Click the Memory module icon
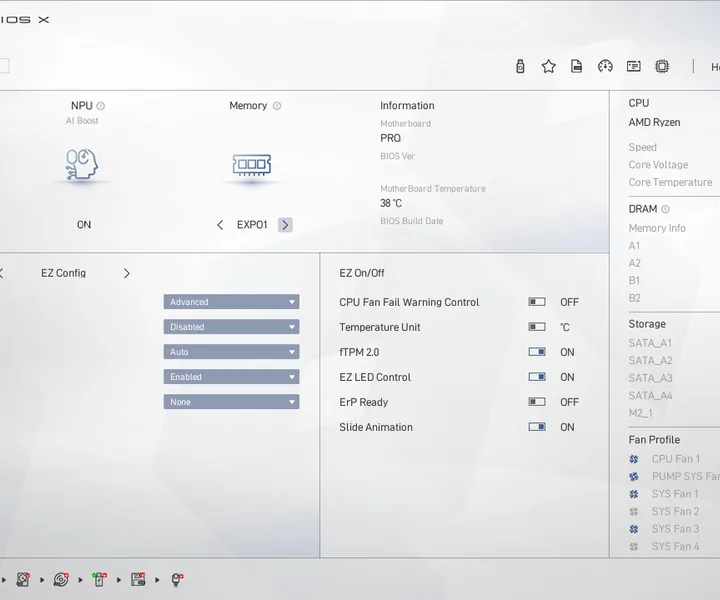 (x=252, y=165)
